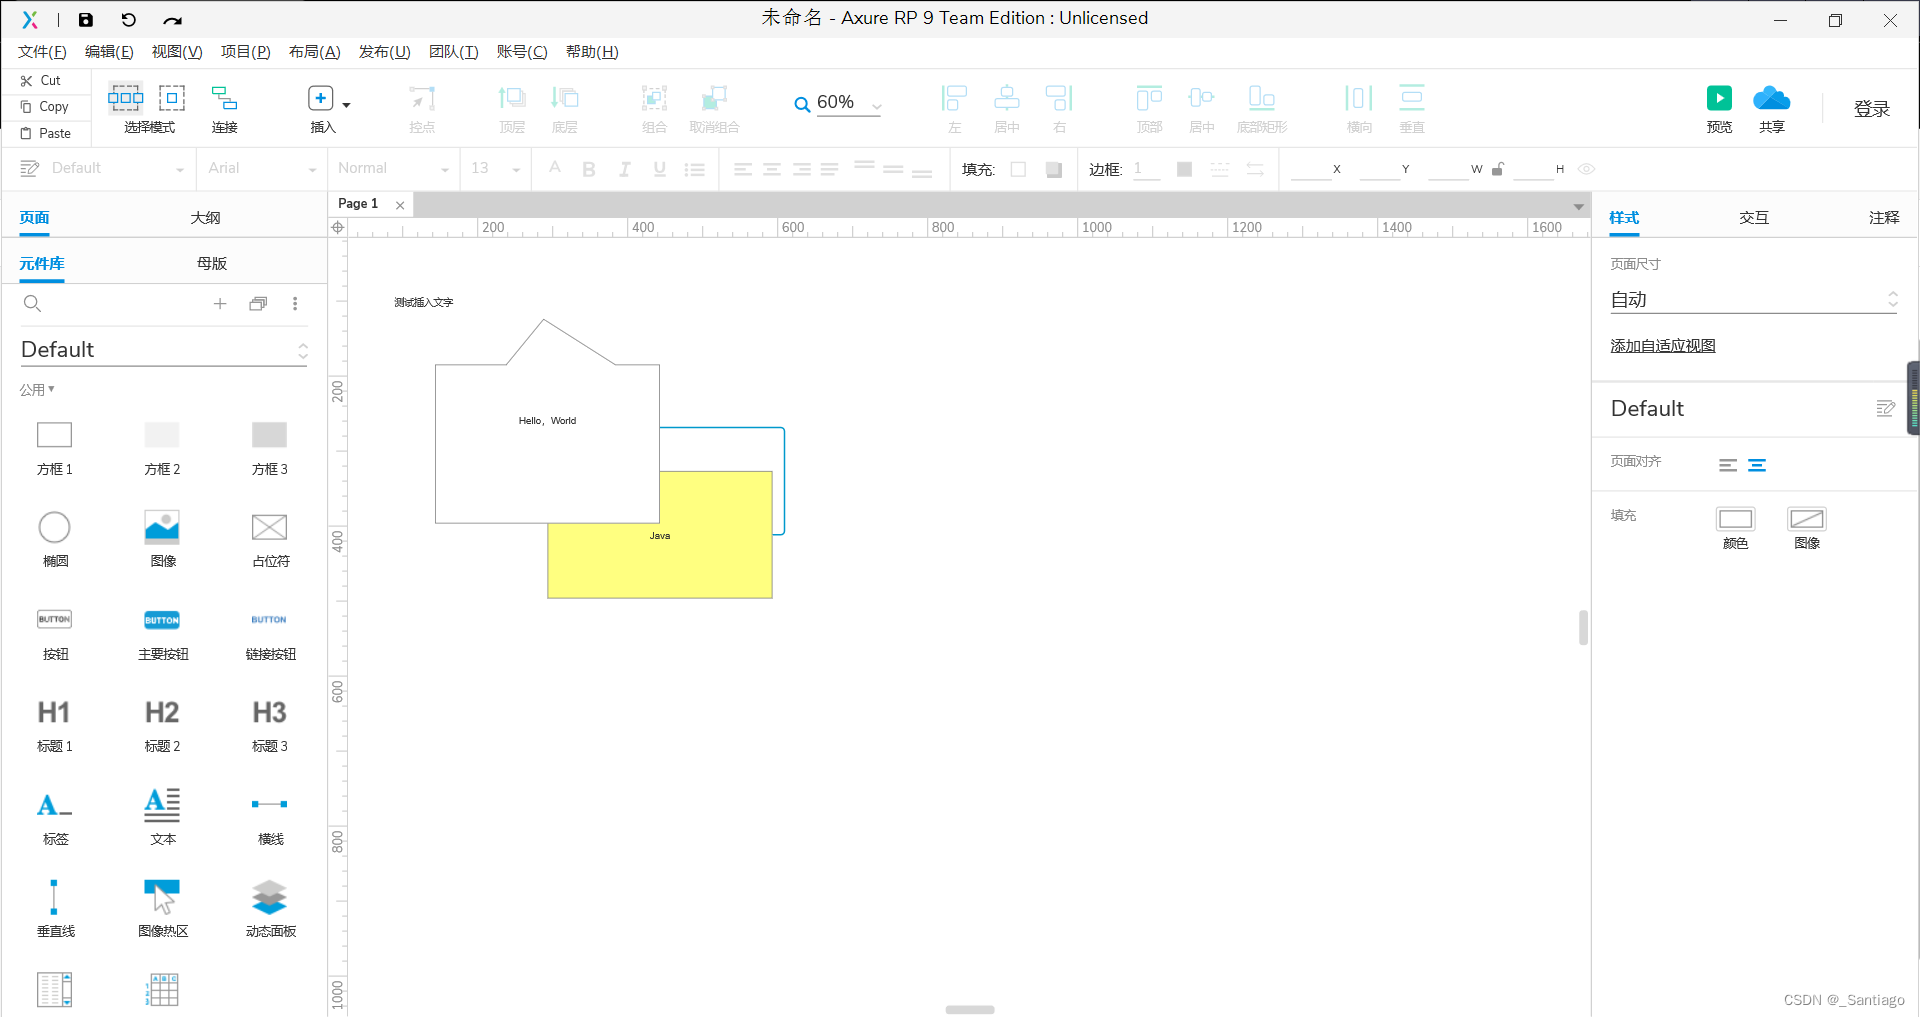Click the 插入 insert plus icon
The image size is (1920, 1017).
pos(321,98)
